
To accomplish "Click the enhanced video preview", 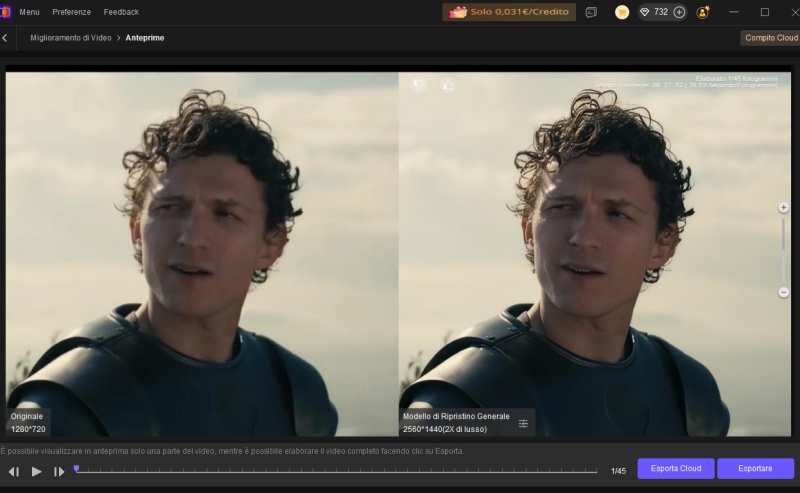I will point(595,254).
